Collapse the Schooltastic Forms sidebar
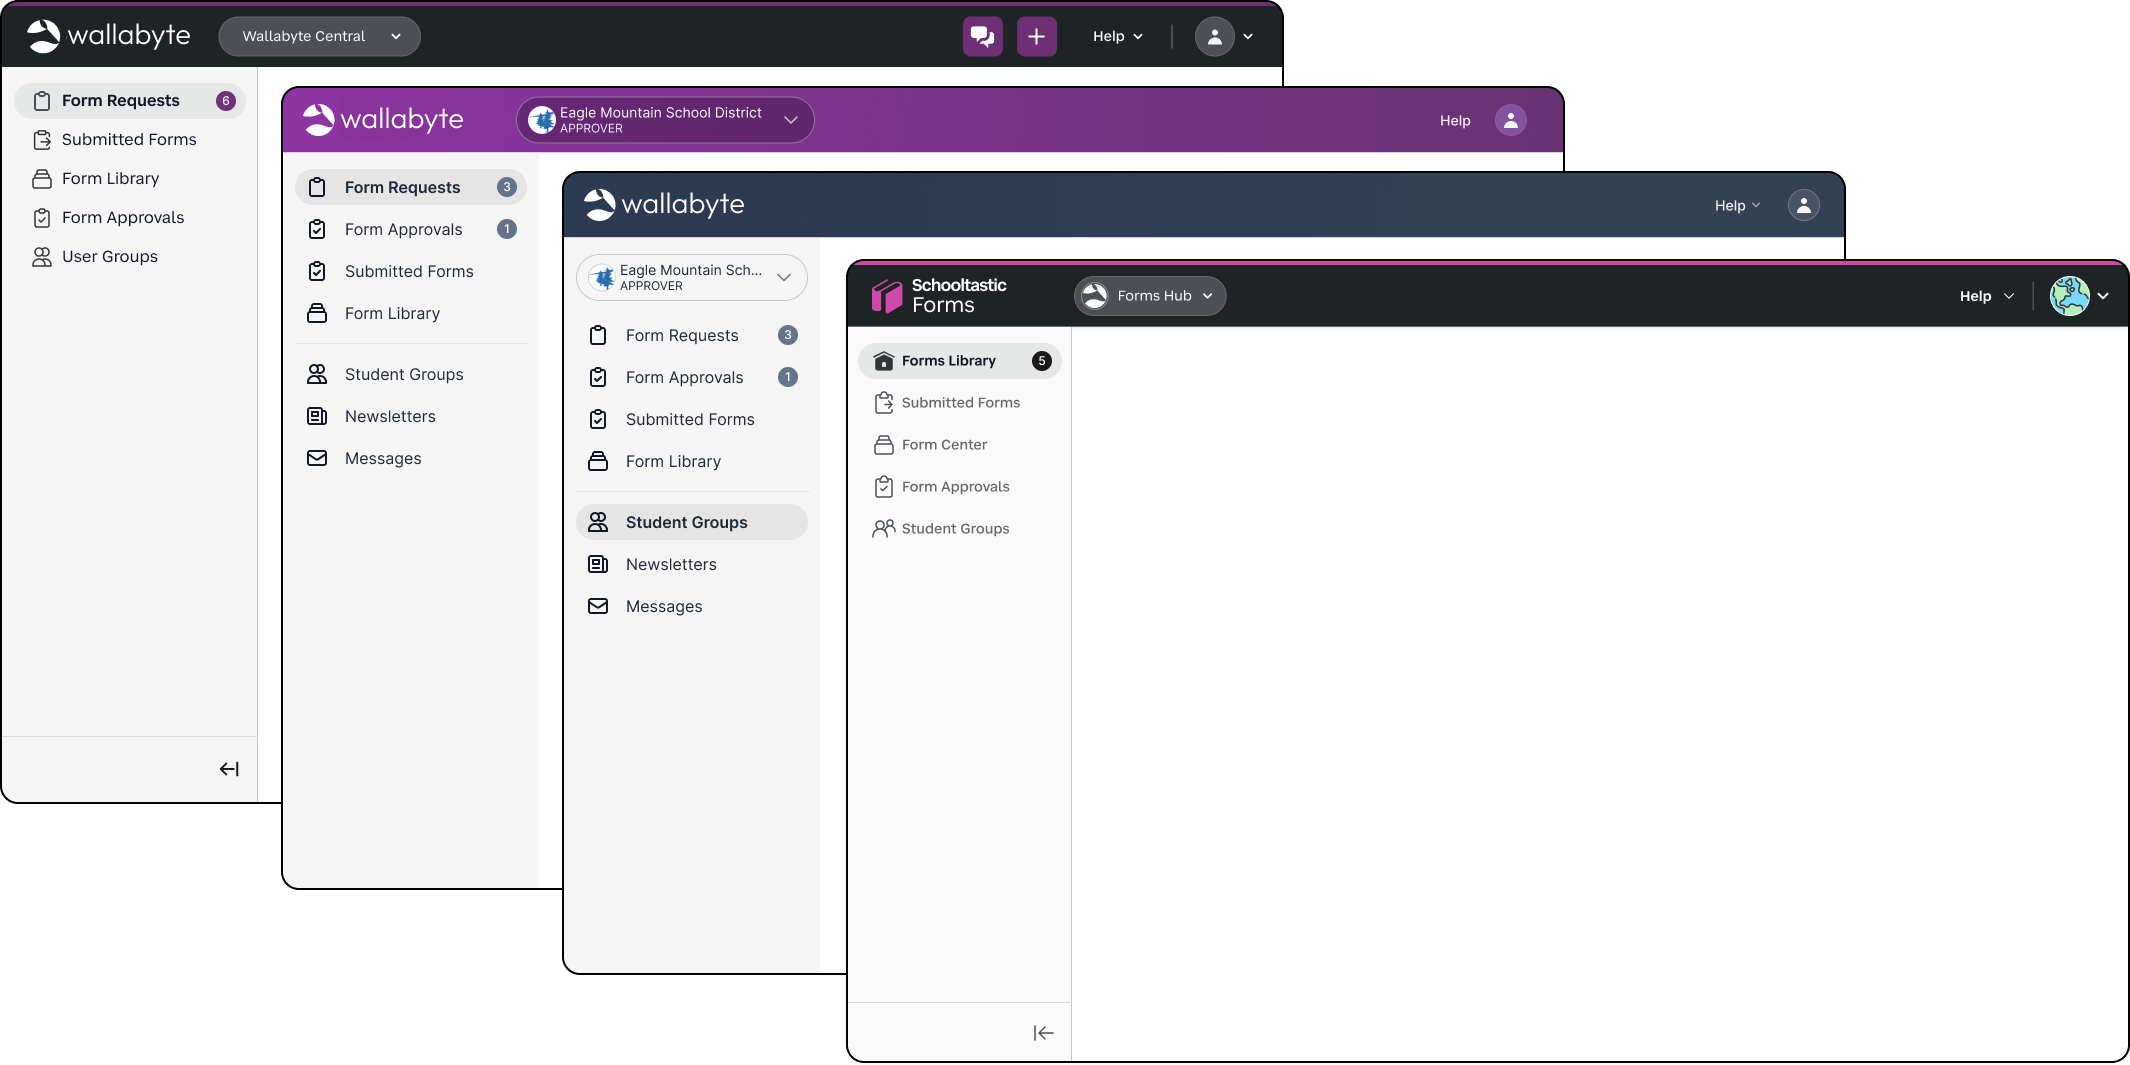Image resolution: width=2130 pixels, height=1065 pixels. (1043, 1033)
